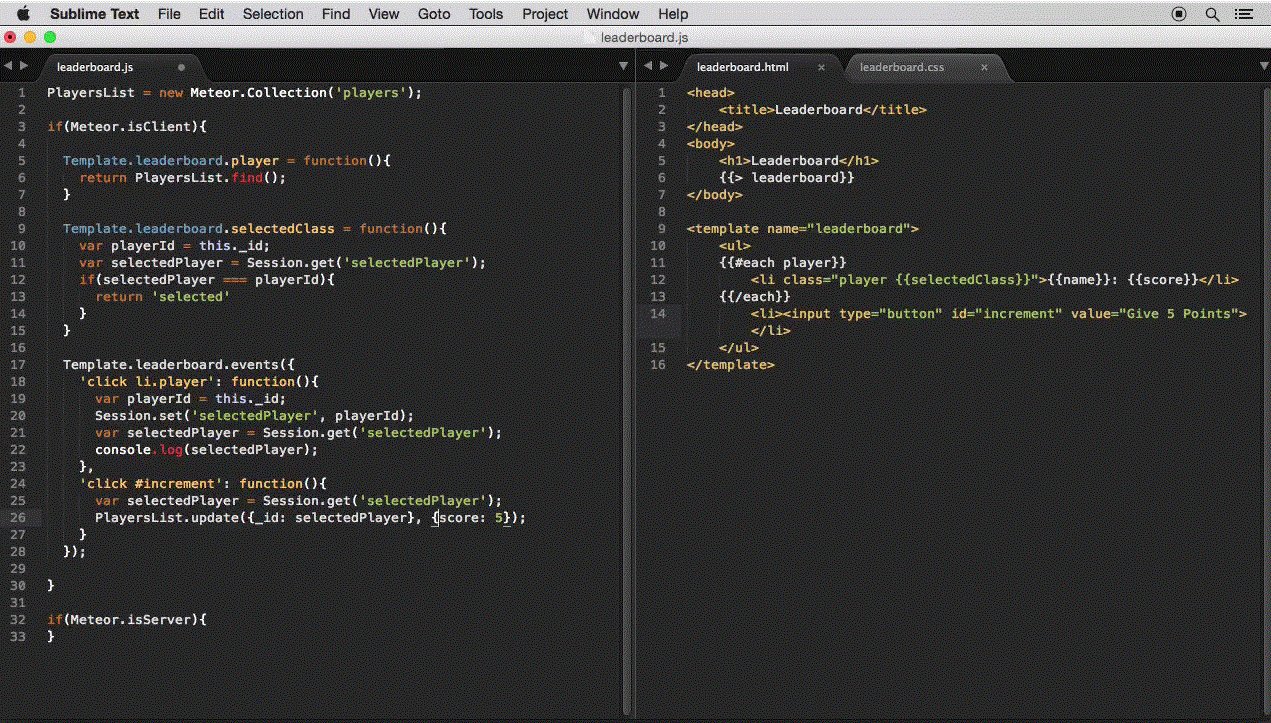
Task: Click '{{> leaderboard}}' line
Action: coord(787,177)
